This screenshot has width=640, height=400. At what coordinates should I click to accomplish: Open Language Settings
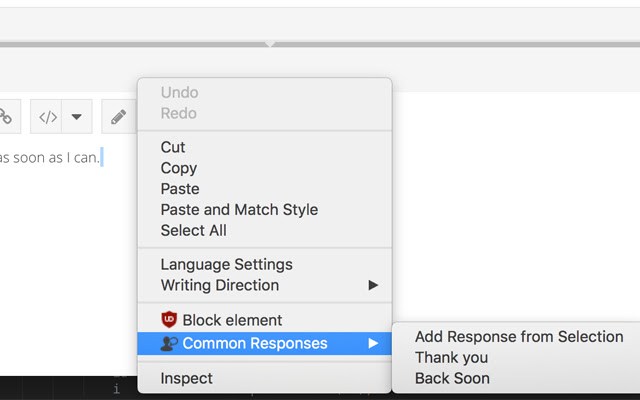coord(226,264)
